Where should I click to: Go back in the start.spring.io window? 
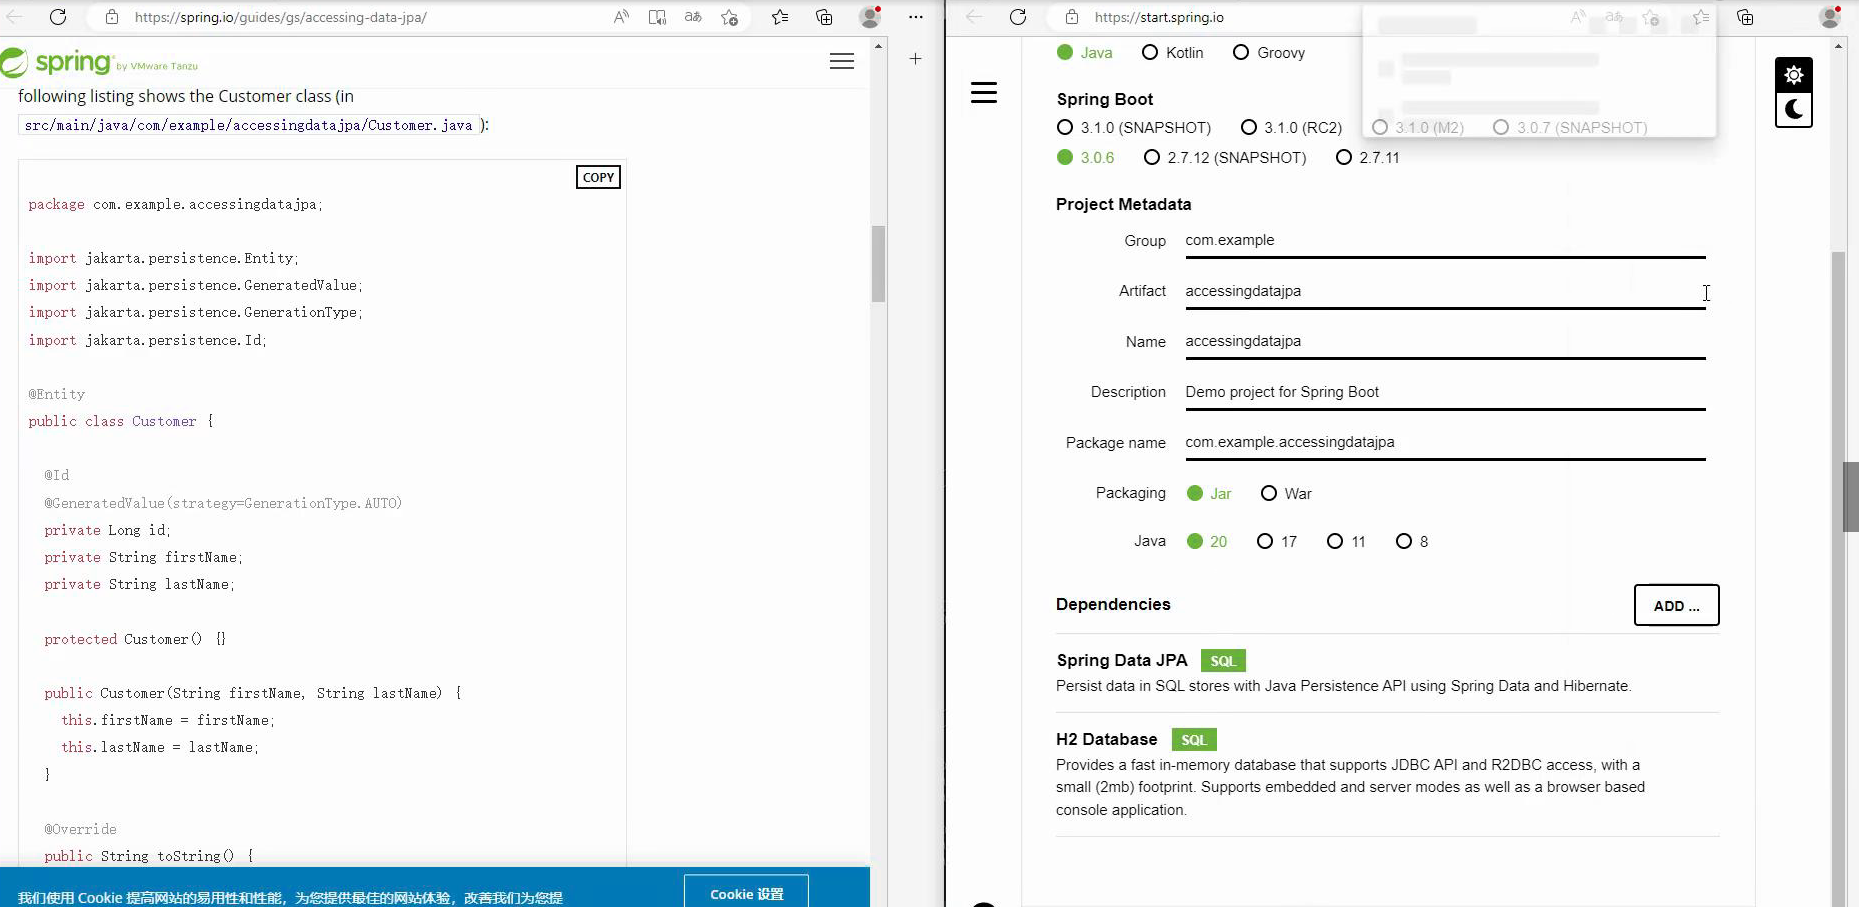[974, 17]
